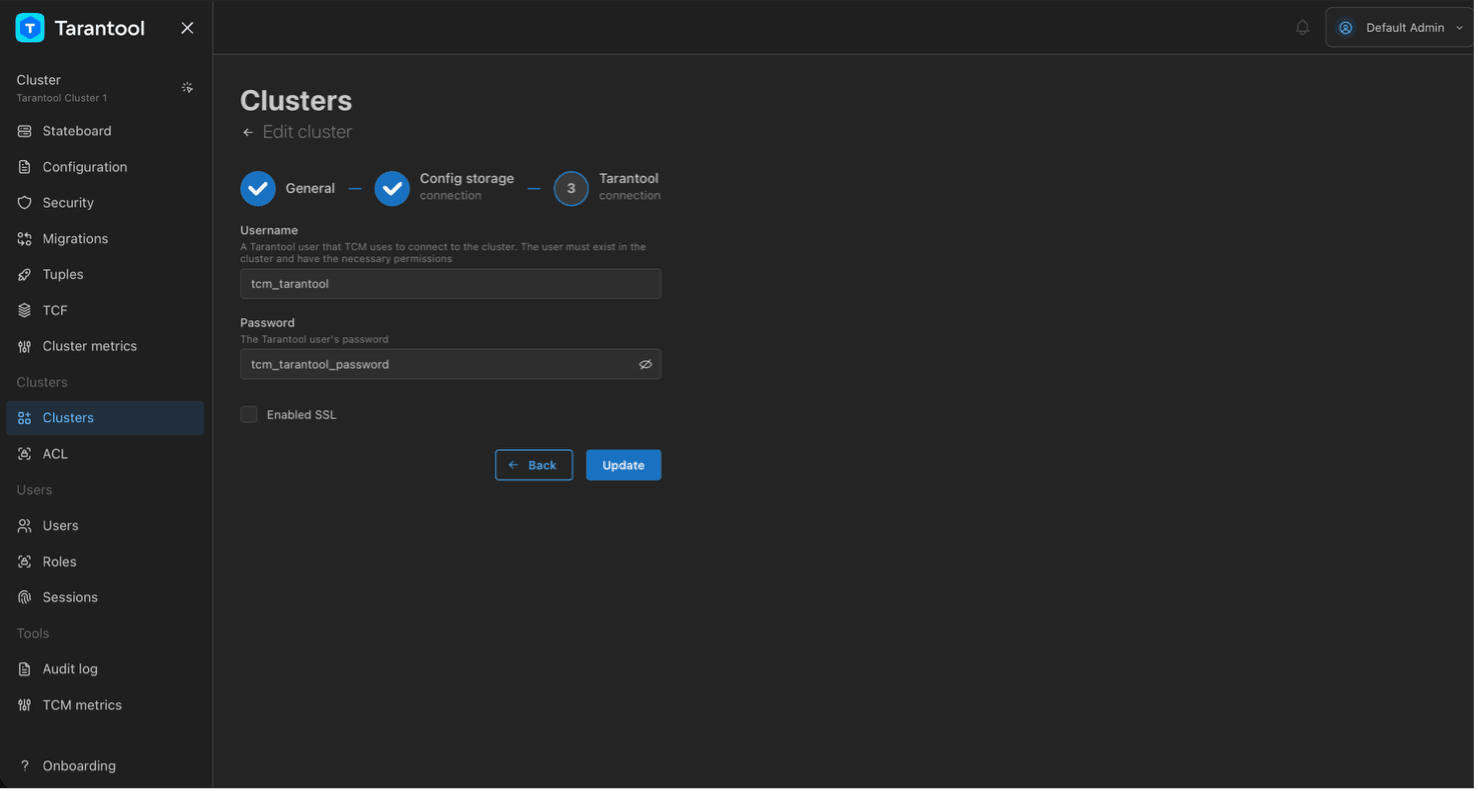This screenshot has width=1478, height=791.
Task: Click the Sessions fingerprint icon
Action: [25, 599]
